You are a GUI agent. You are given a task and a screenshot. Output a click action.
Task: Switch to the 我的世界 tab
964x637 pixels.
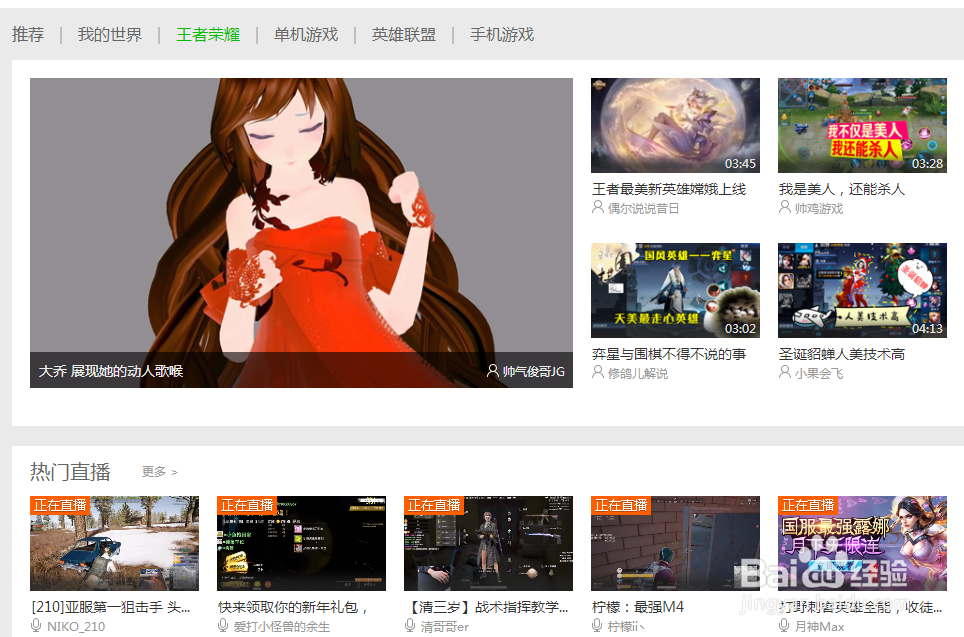tap(109, 34)
